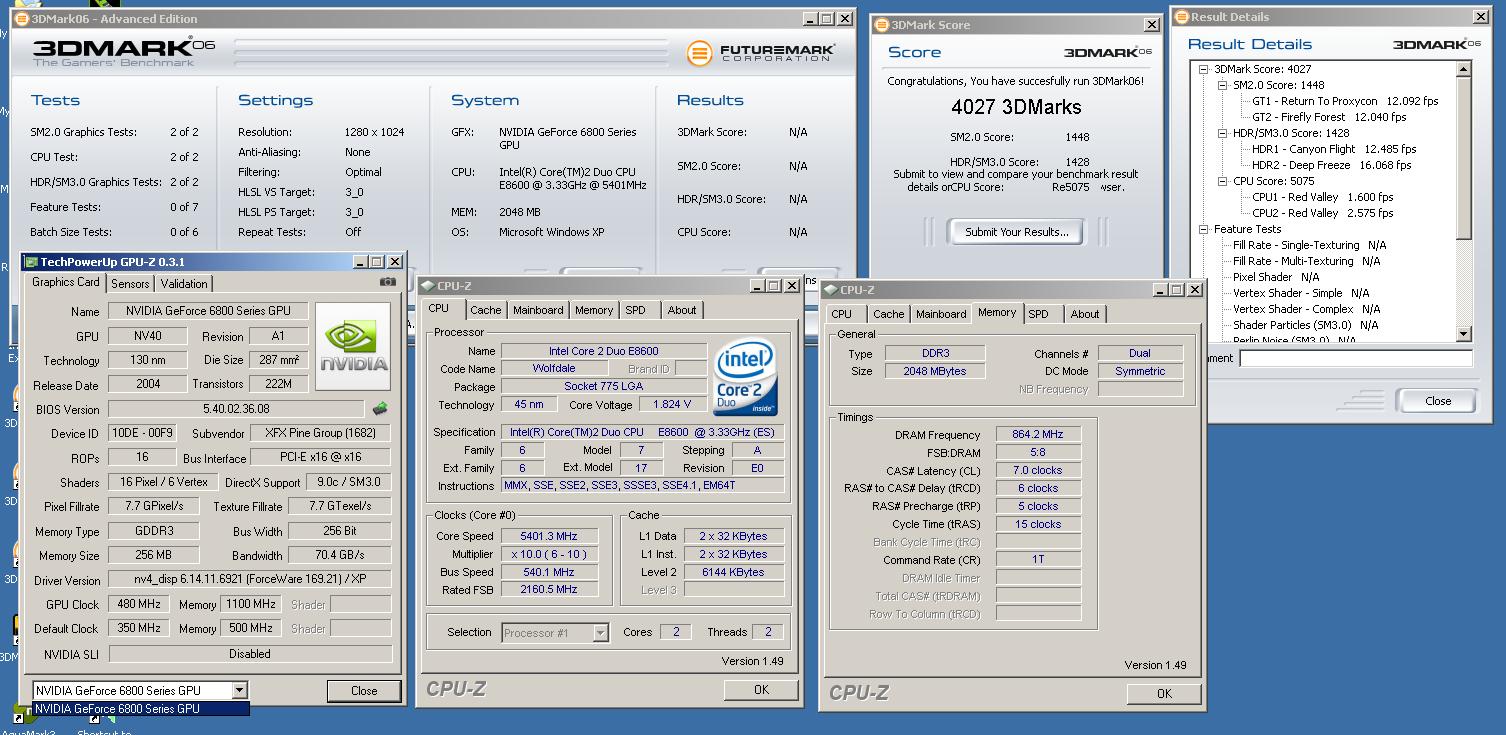The width and height of the screenshot is (1506, 735).
Task: Click the 3DMark06 Advanced Edition title icon
Action: [x=21, y=19]
